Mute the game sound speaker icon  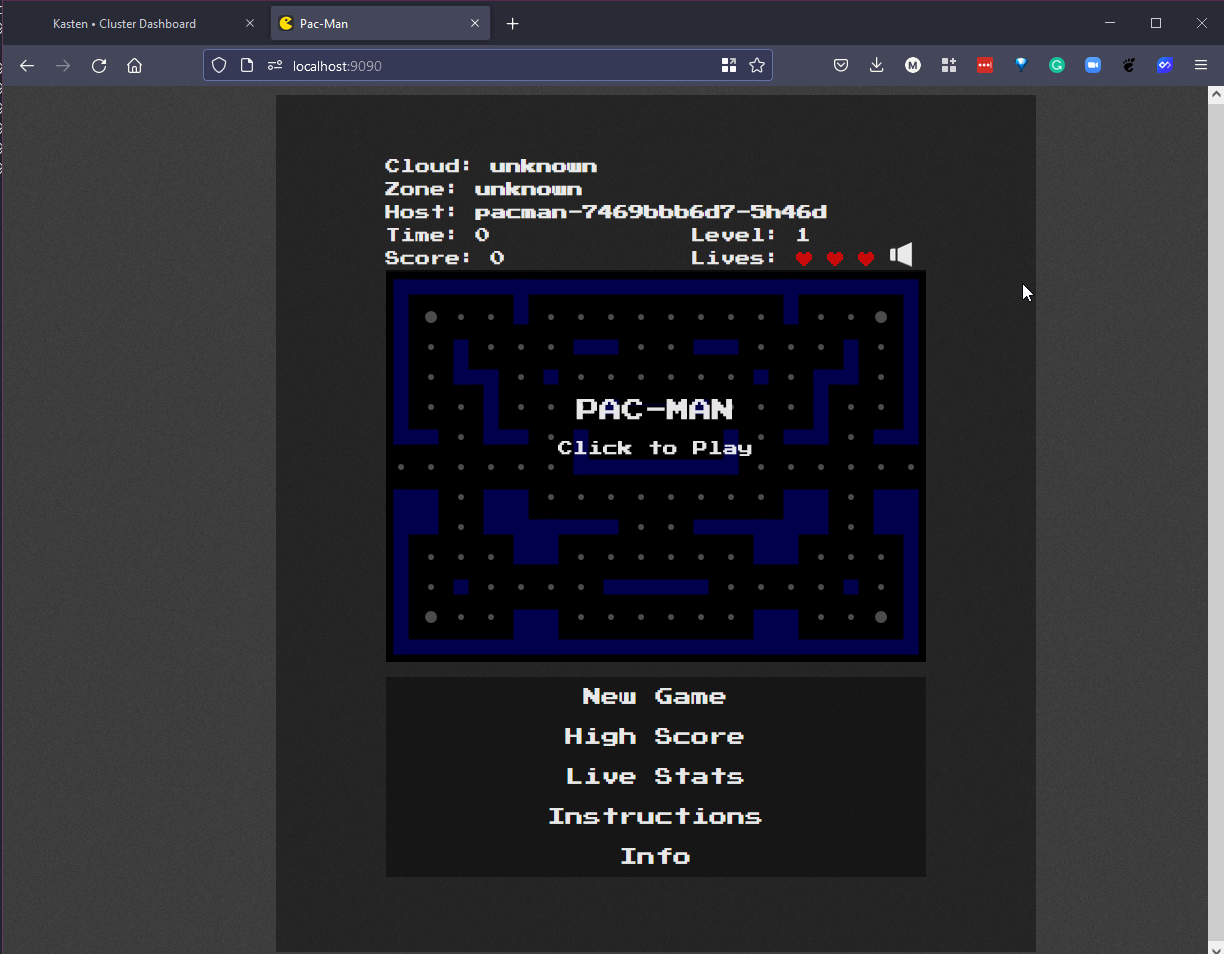901,256
